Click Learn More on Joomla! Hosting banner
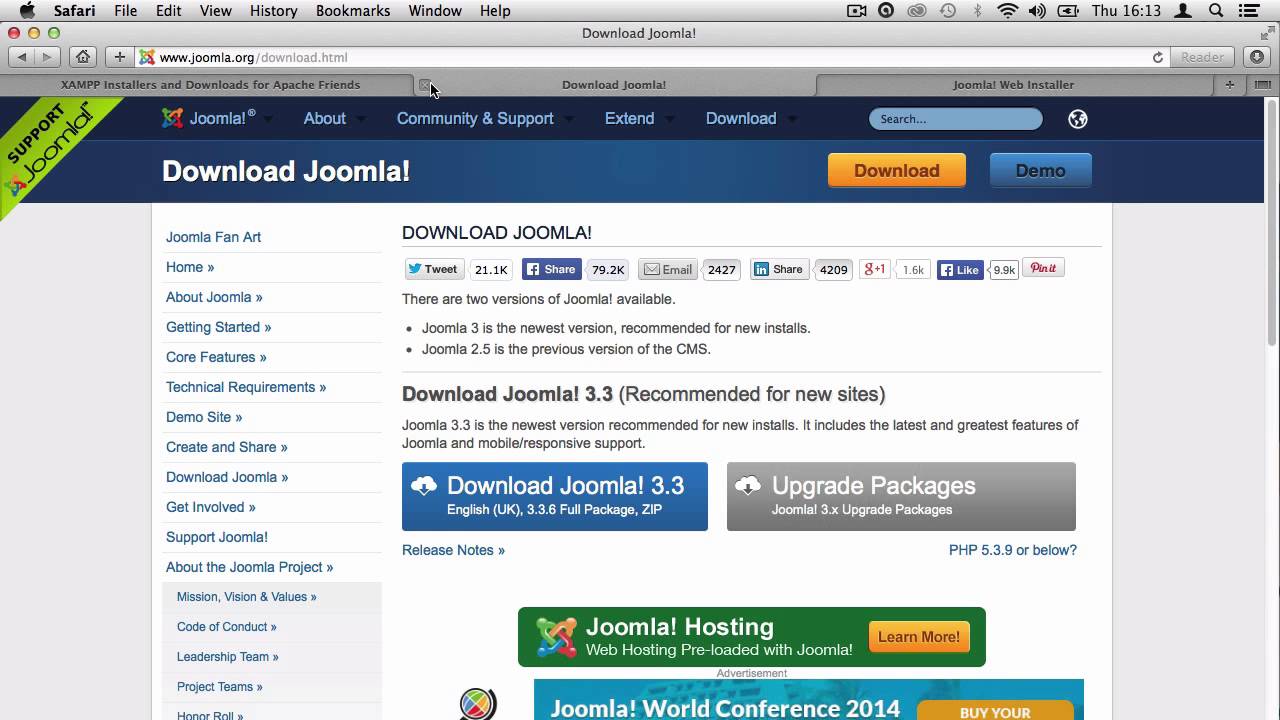This screenshot has width=1280, height=720. click(918, 637)
